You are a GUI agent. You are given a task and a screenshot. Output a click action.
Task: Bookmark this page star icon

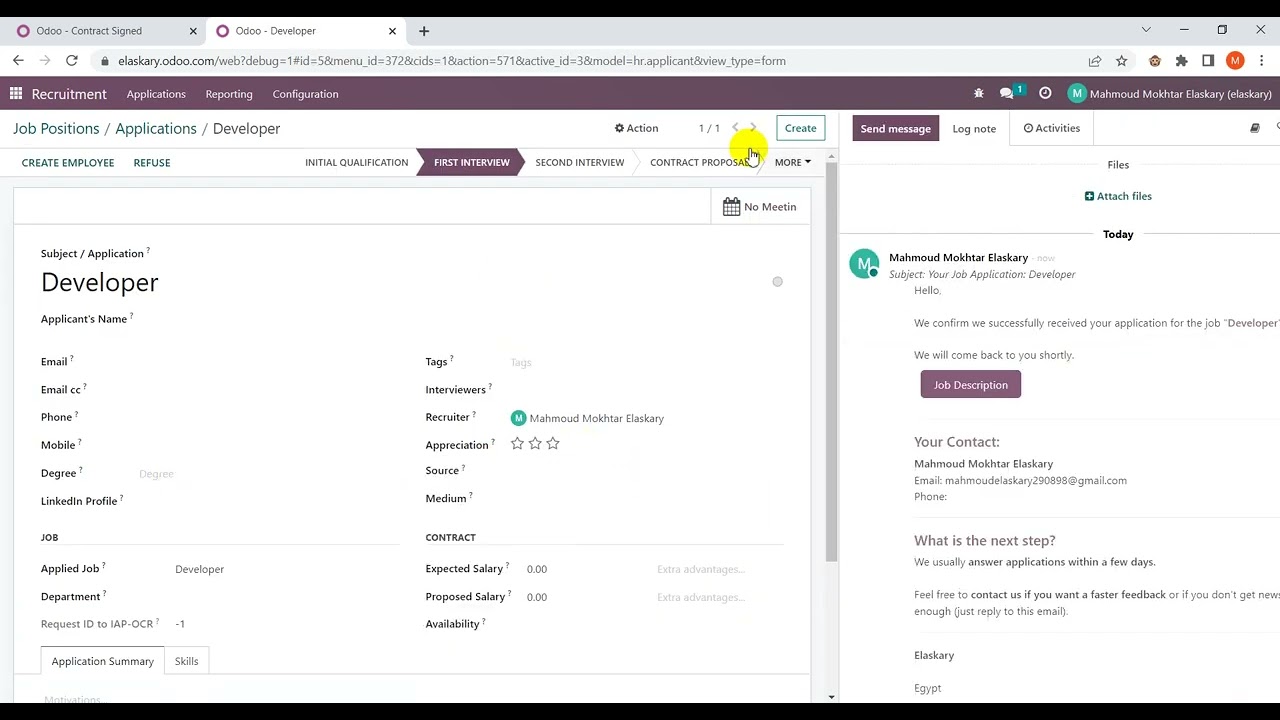click(1121, 61)
